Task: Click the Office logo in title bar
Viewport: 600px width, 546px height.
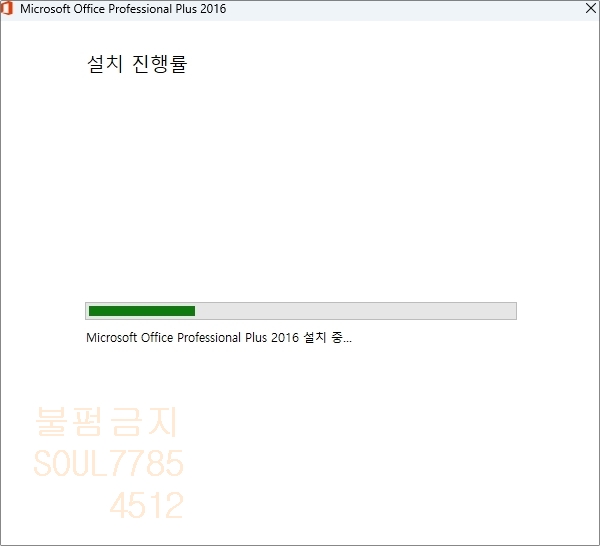Action: click(8, 9)
